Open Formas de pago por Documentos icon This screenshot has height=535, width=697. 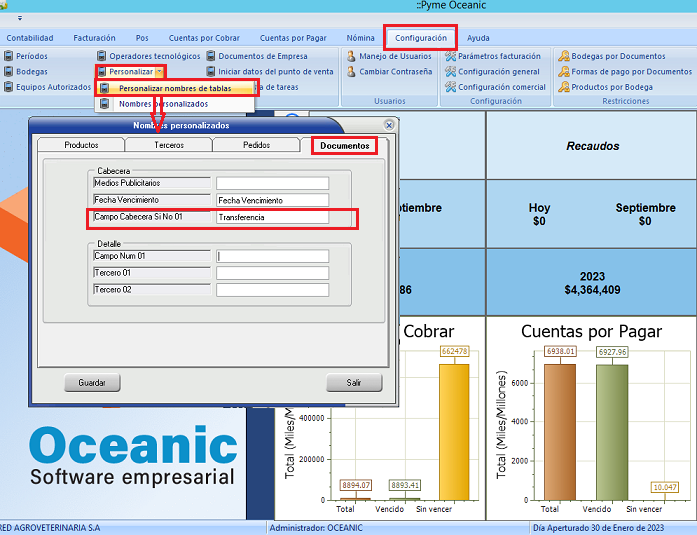(564, 72)
